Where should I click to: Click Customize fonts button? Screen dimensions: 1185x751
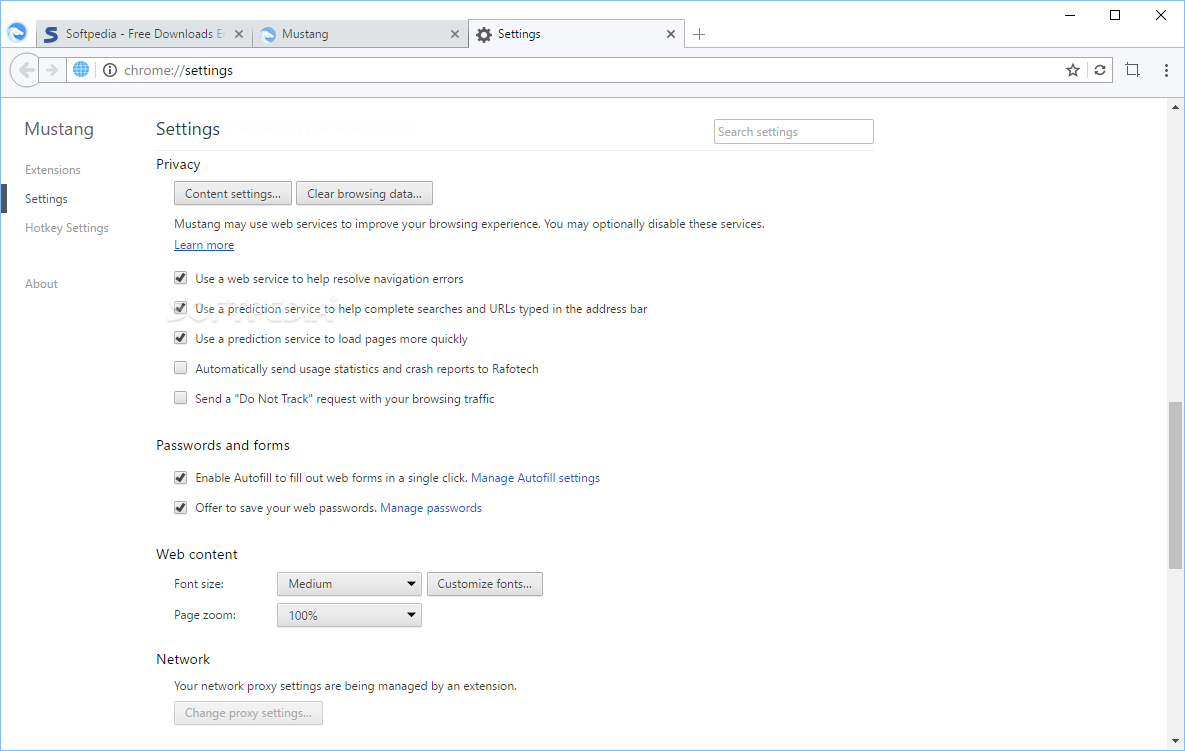tap(484, 584)
